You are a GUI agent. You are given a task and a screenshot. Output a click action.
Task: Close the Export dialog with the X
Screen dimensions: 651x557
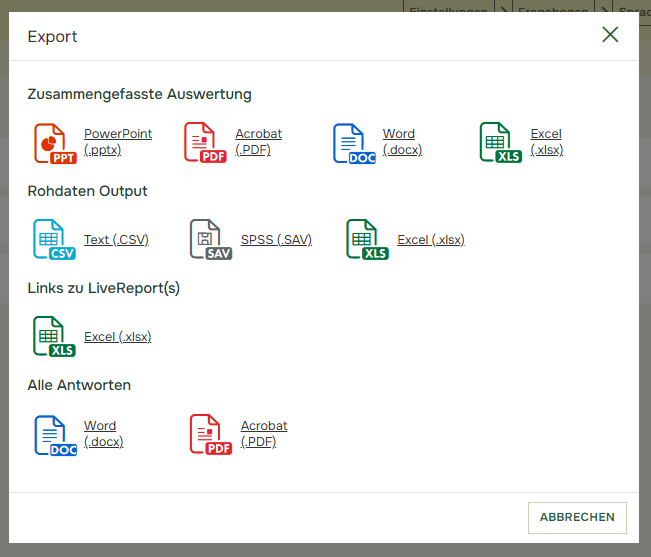coord(610,35)
